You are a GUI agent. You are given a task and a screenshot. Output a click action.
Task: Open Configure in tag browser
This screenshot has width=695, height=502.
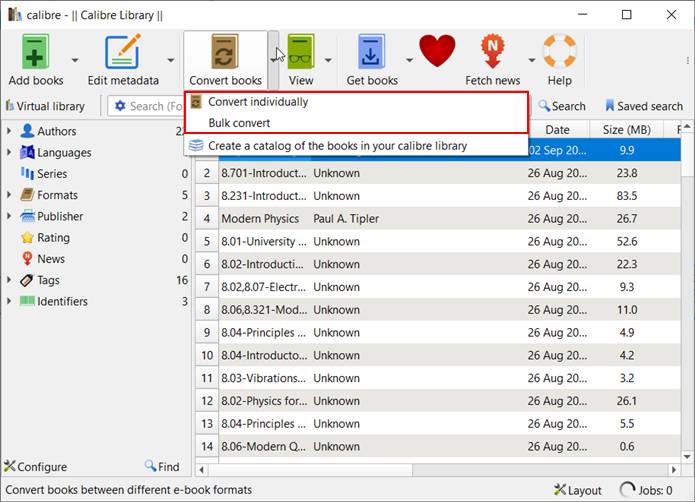click(35, 467)
